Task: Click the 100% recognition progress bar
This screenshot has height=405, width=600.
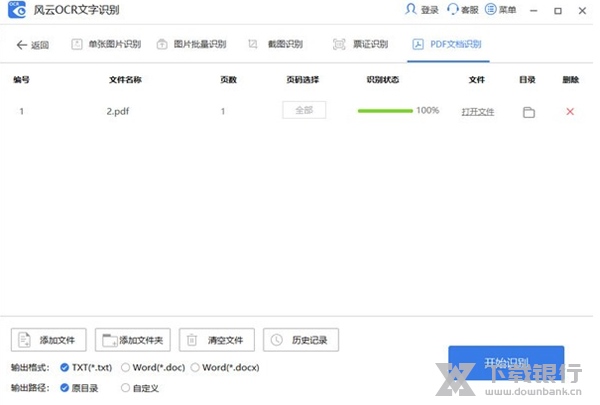Action: [385, 111]
